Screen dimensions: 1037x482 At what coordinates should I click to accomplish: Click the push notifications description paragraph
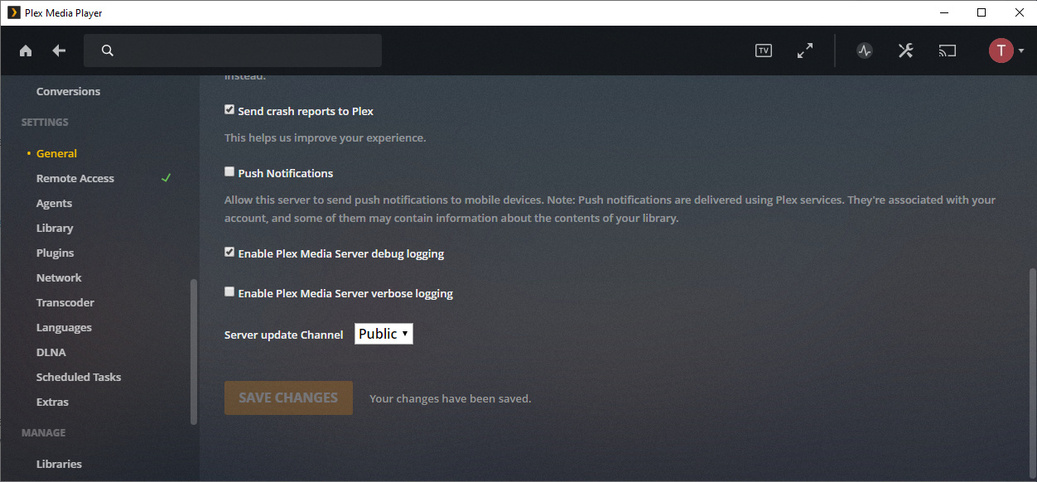(x=610, y=209)
